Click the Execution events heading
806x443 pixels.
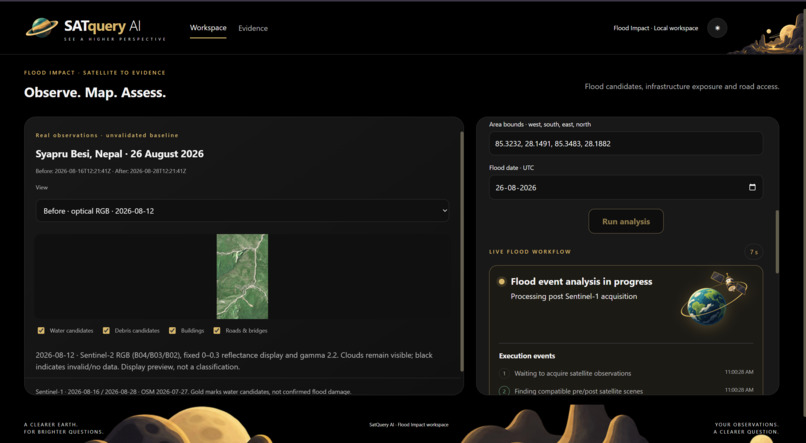(527, 356)
